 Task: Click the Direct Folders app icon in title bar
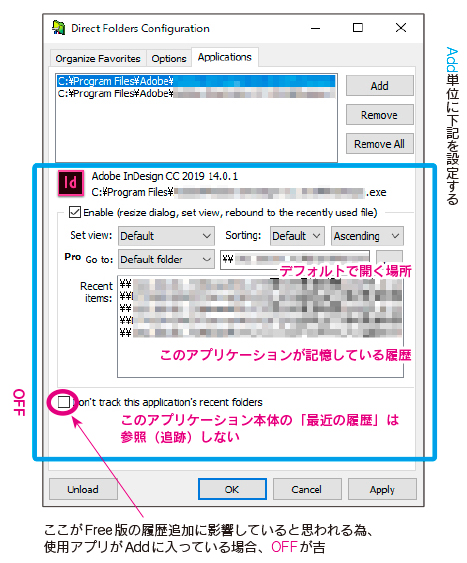[x=59, y=28]
